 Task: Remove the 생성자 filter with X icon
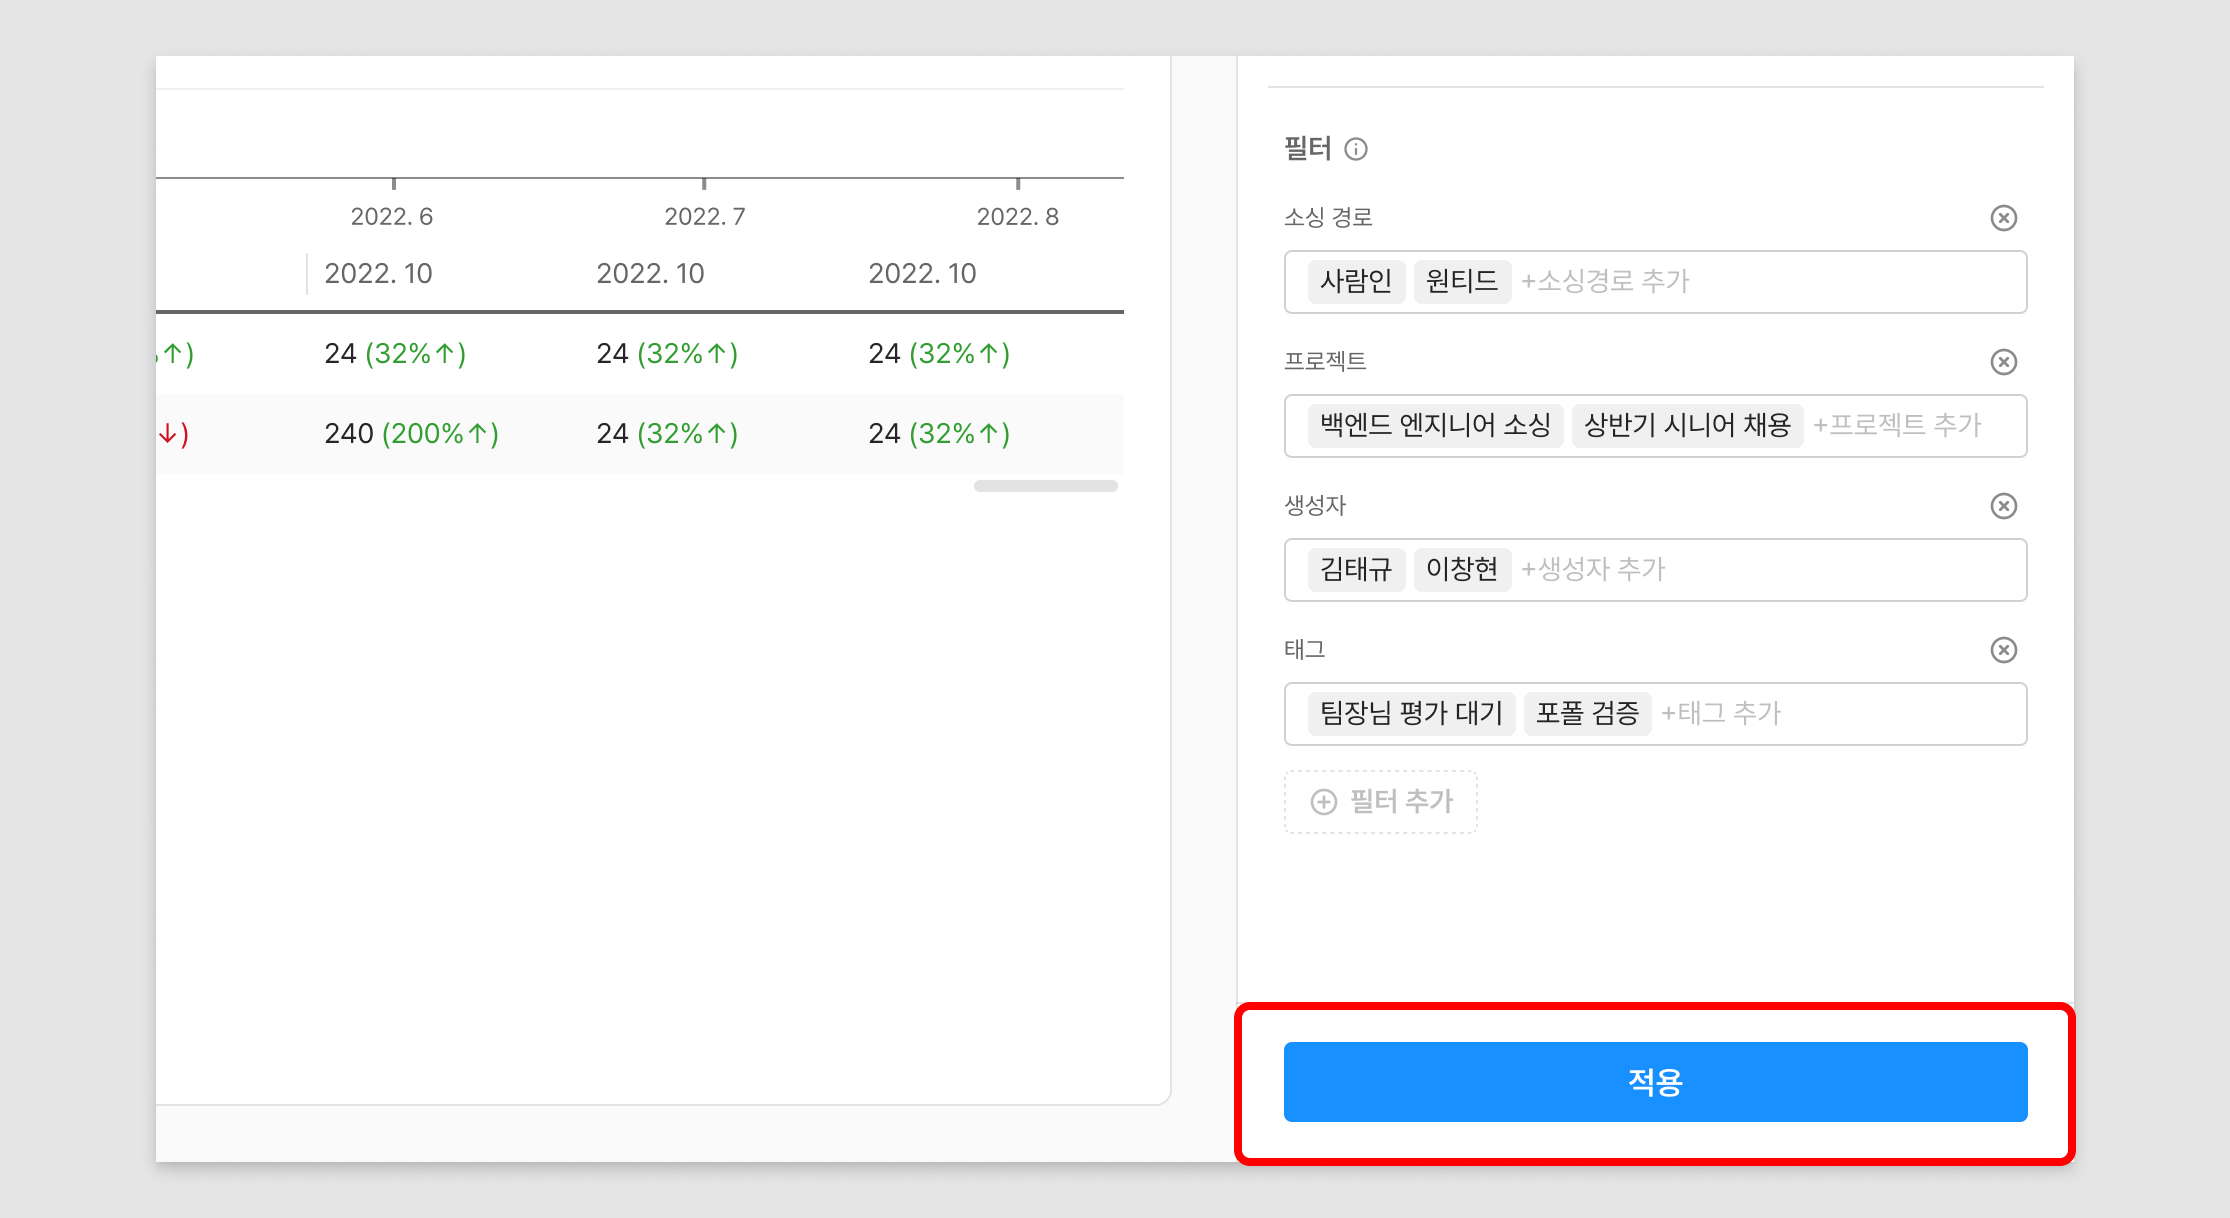(2003, 506)
